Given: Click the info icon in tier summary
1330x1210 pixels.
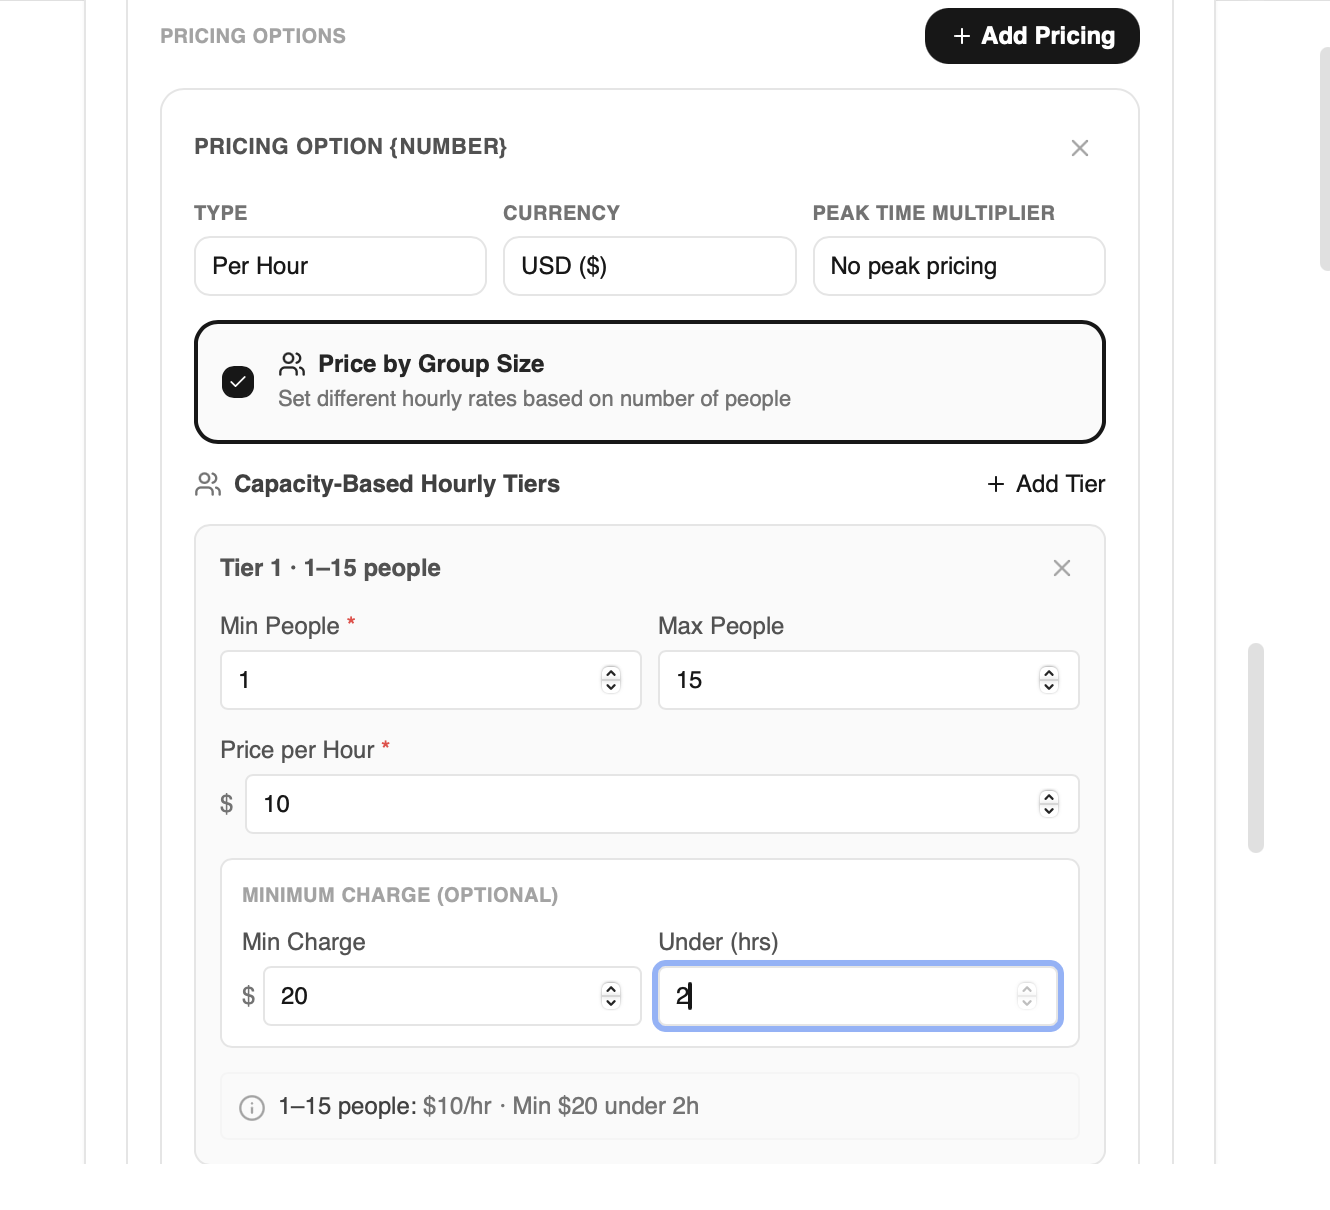Looking at the screenshot, I should coord(252,1107).
